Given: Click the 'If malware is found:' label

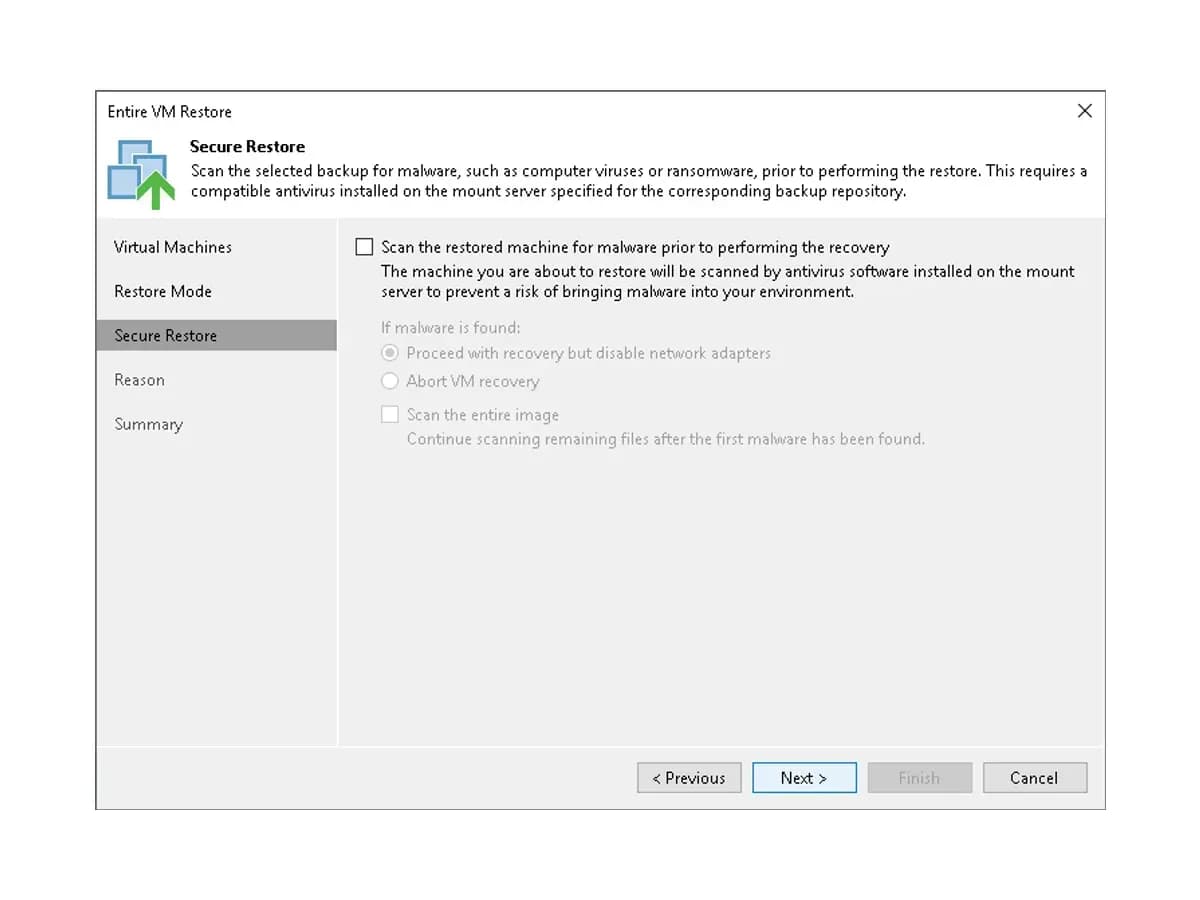Looking at the screenshot, I should pyautogui.click(x=451, y=327).
